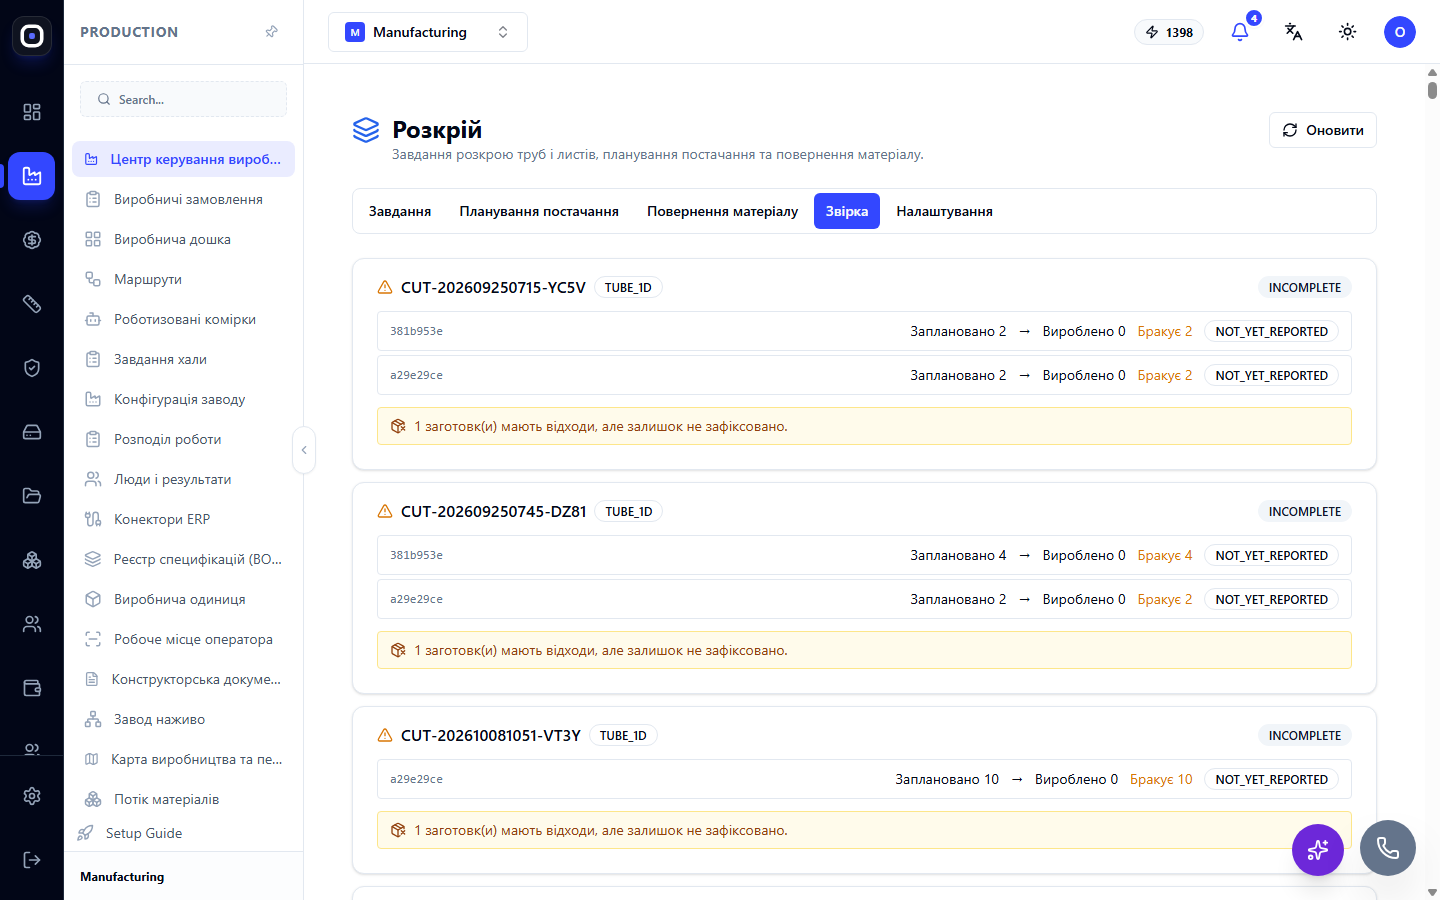The width and height of the screenshot is (1440, 900).
Task: Open the Повернення матеріалу tab
Action: click(722, 211)
